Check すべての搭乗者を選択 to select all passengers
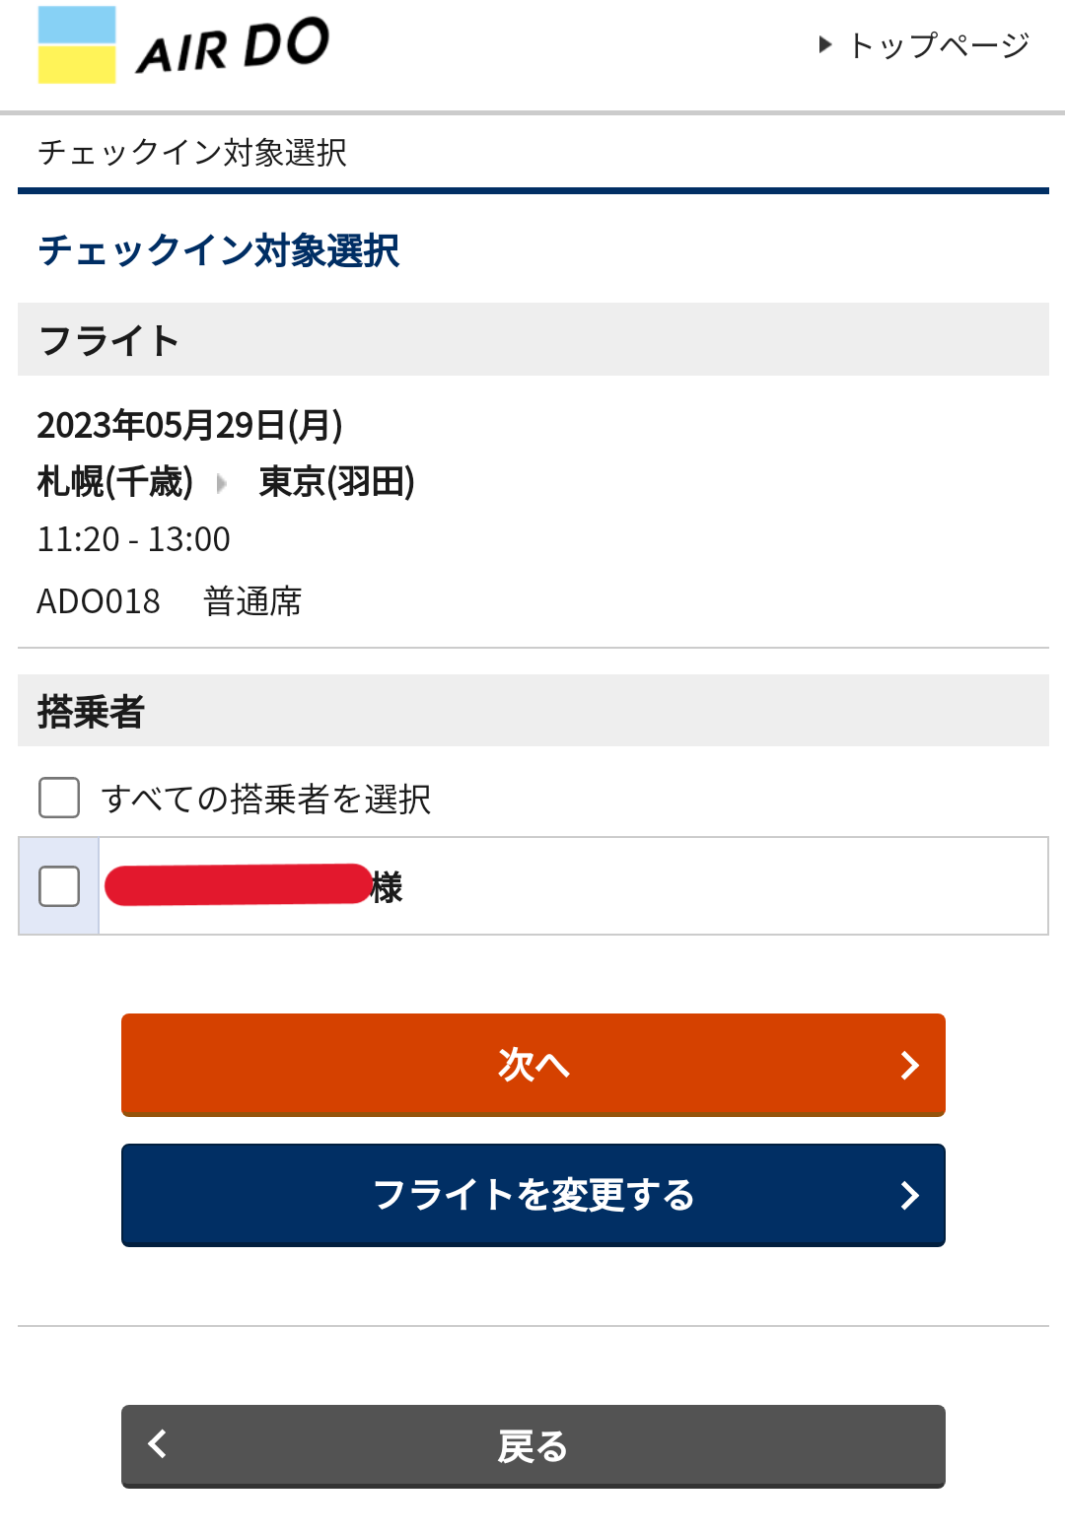The width and height of the screenshot is (1065, 1536). tap(57, 797)
